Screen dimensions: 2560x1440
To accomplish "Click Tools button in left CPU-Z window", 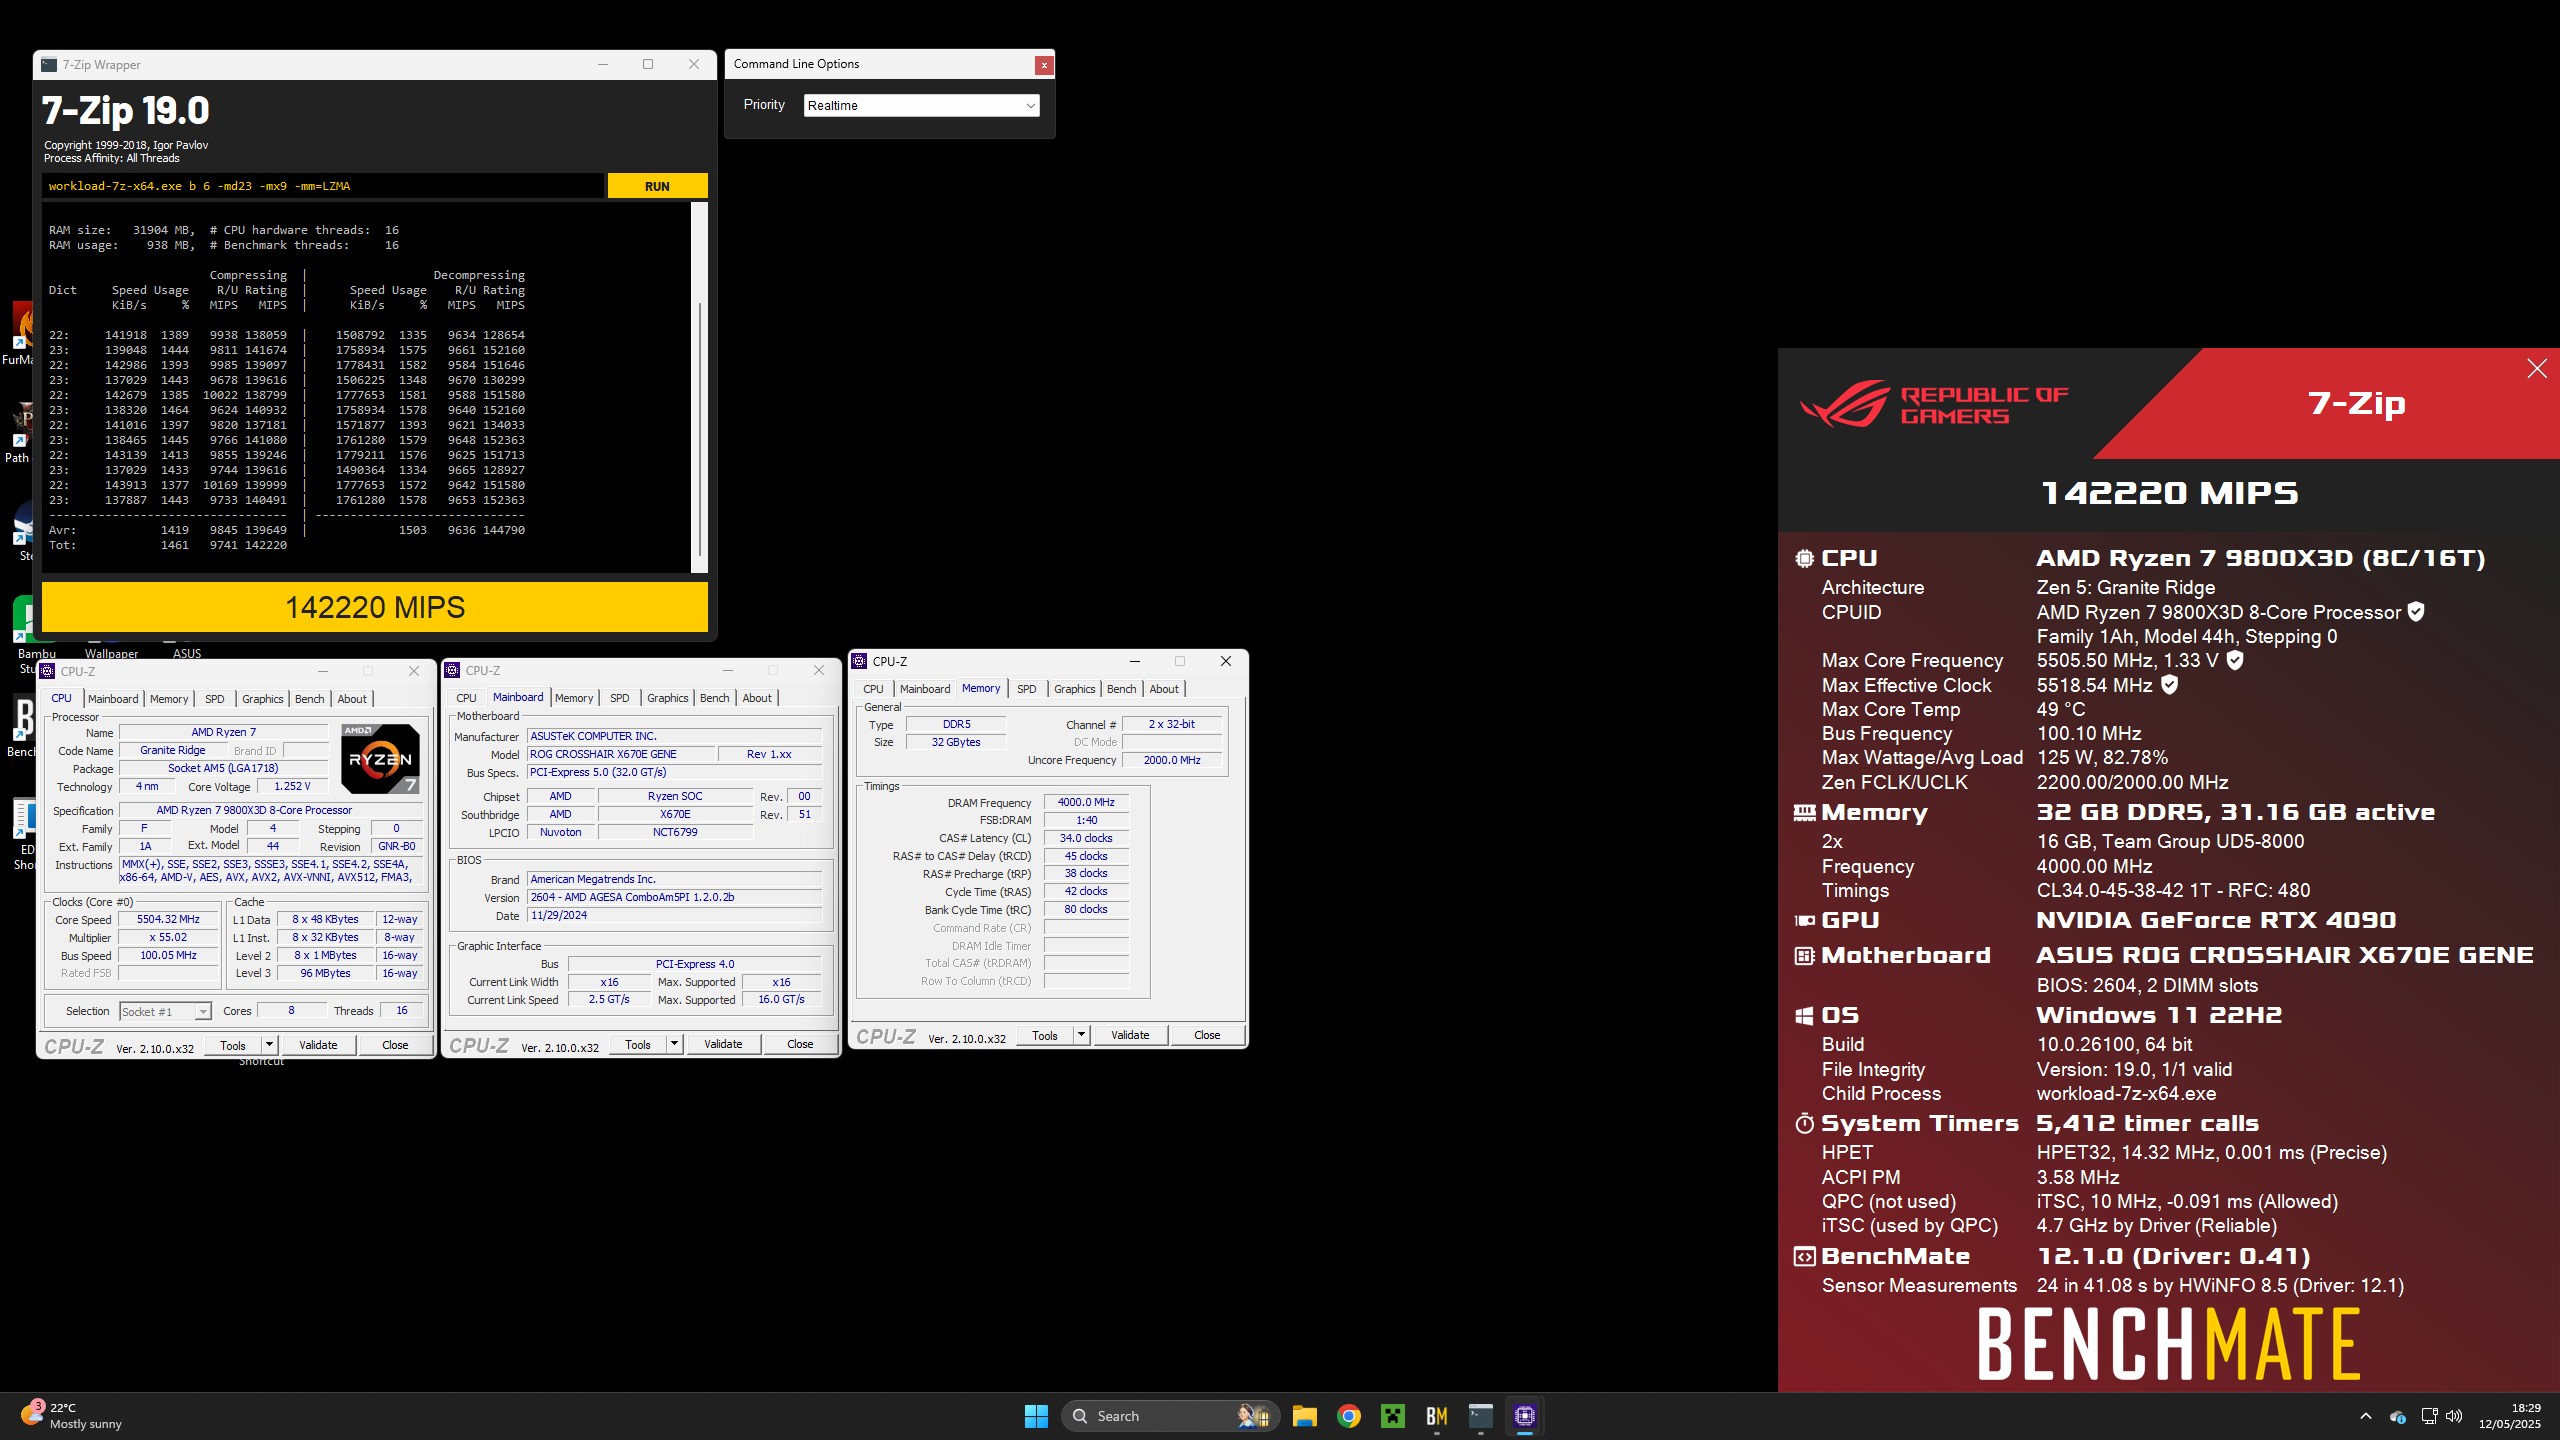I will (233, 1046).
